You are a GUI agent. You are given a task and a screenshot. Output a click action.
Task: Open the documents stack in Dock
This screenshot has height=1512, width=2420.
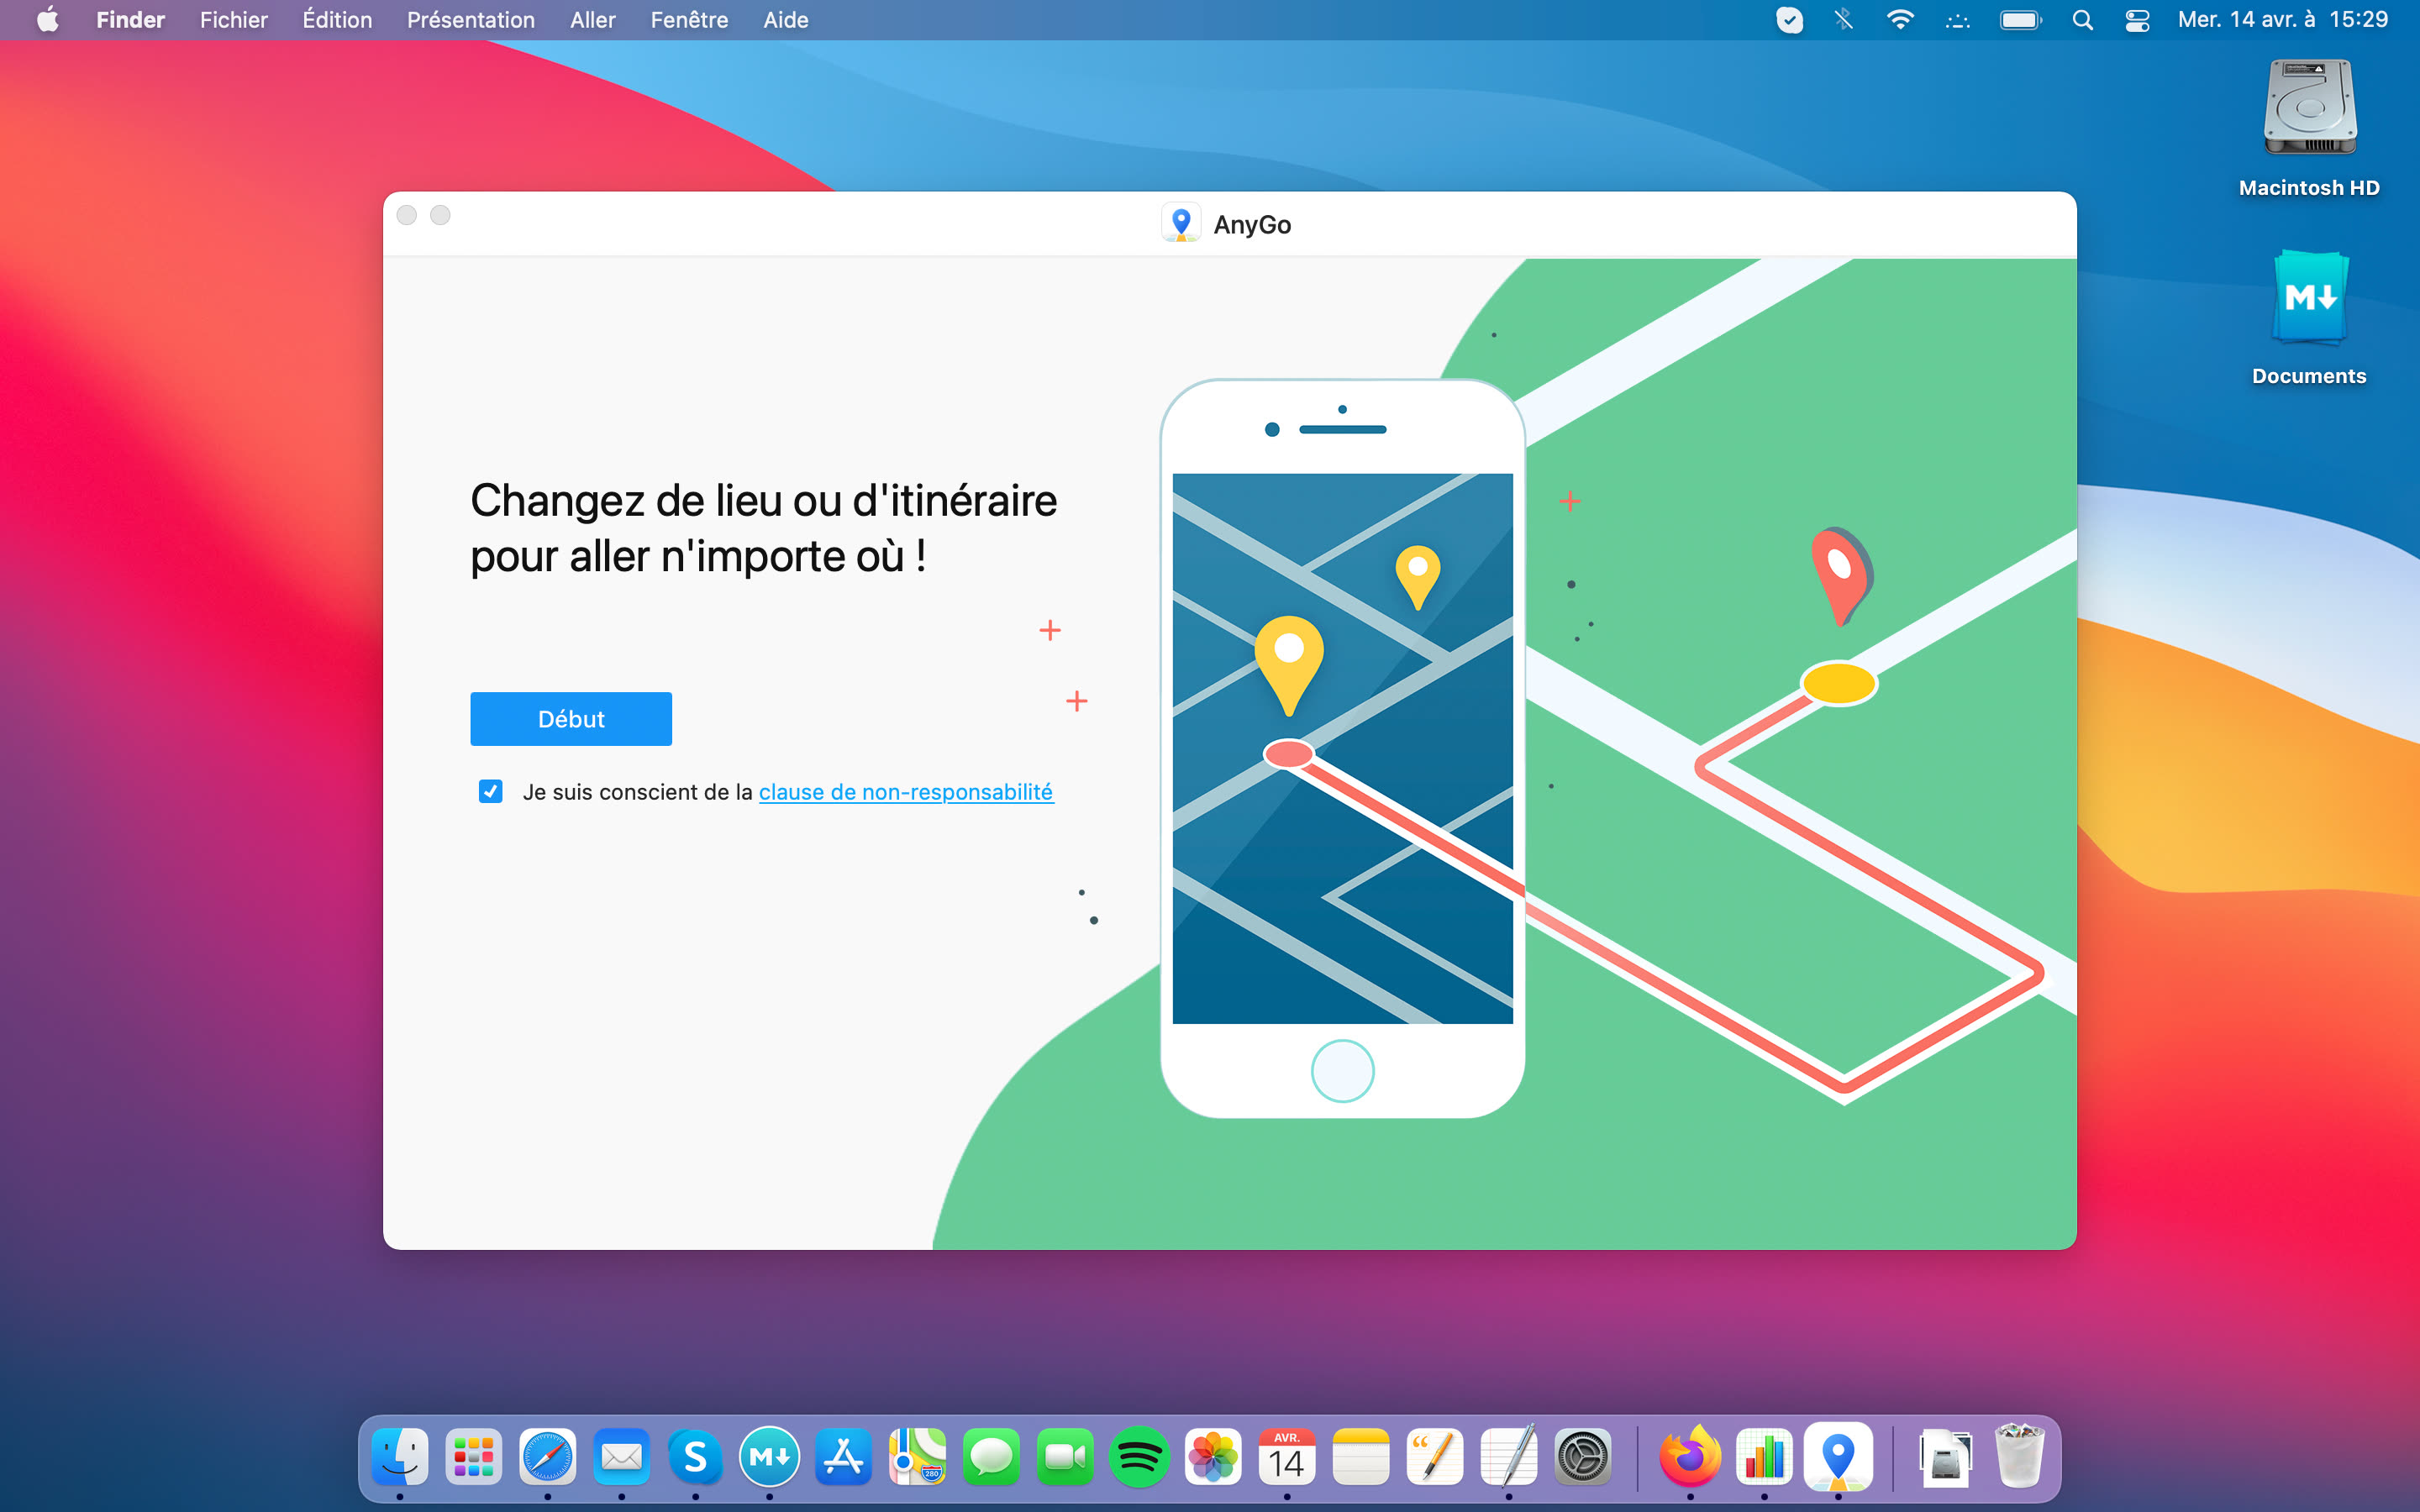1945,1457
